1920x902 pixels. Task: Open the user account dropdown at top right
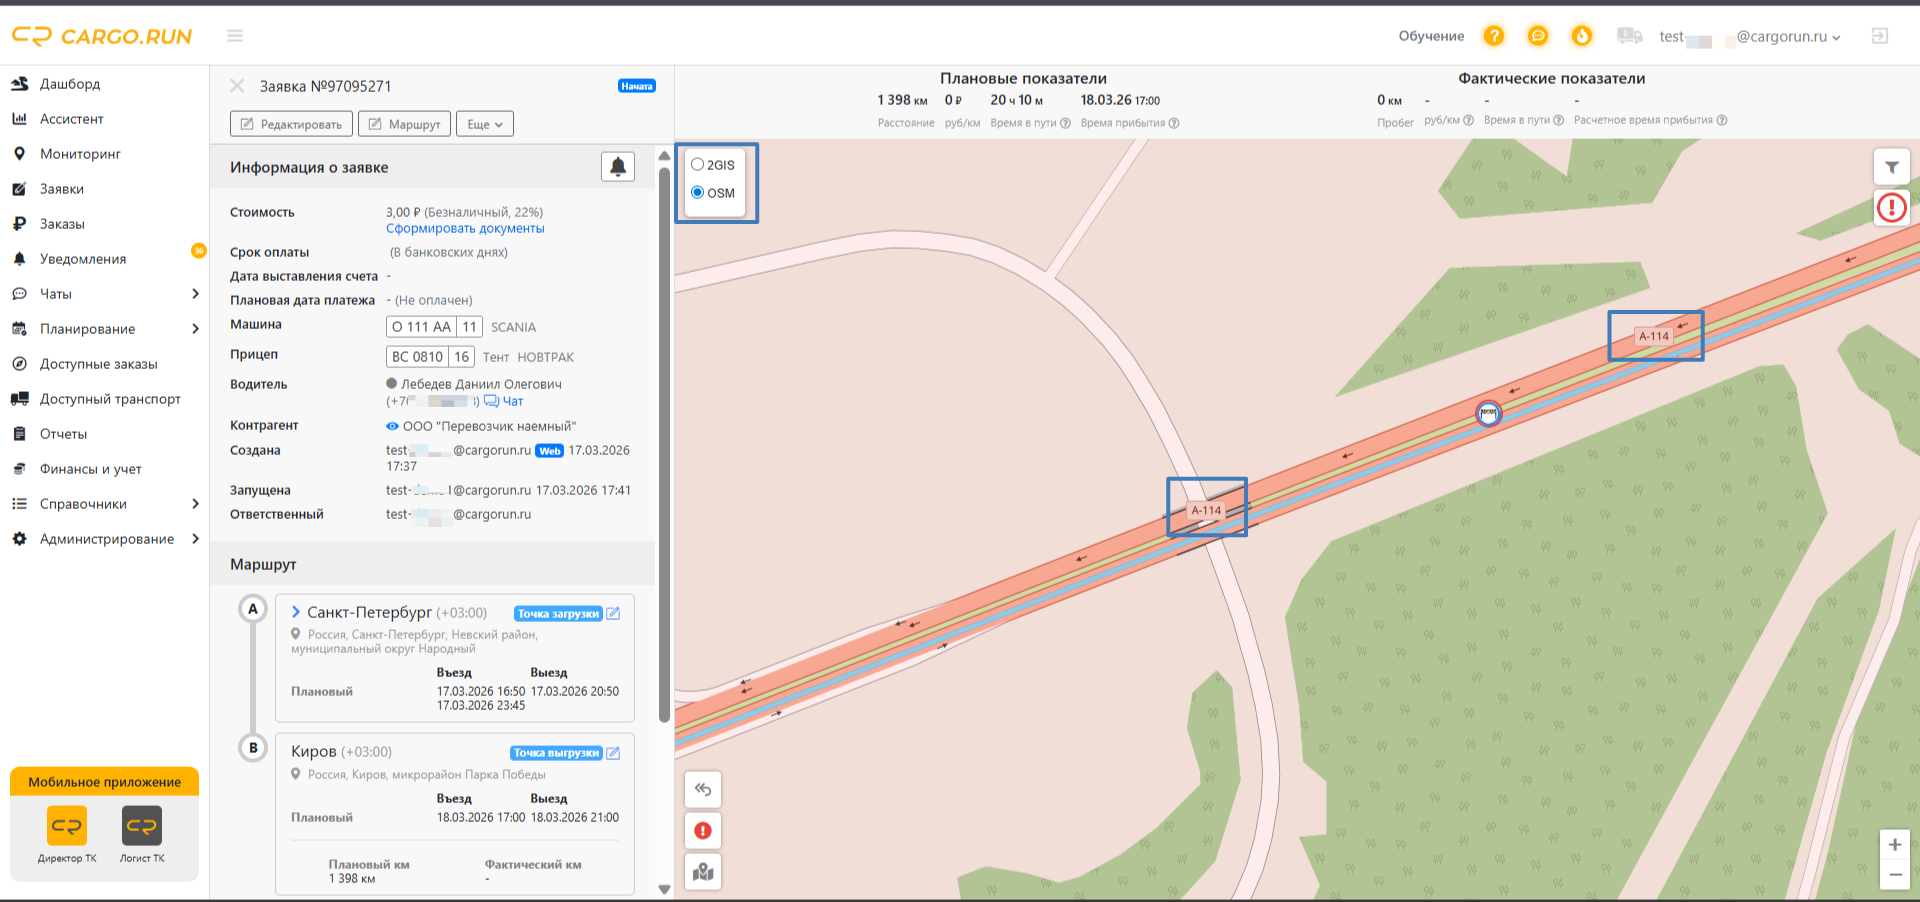tap(1750, 36)
